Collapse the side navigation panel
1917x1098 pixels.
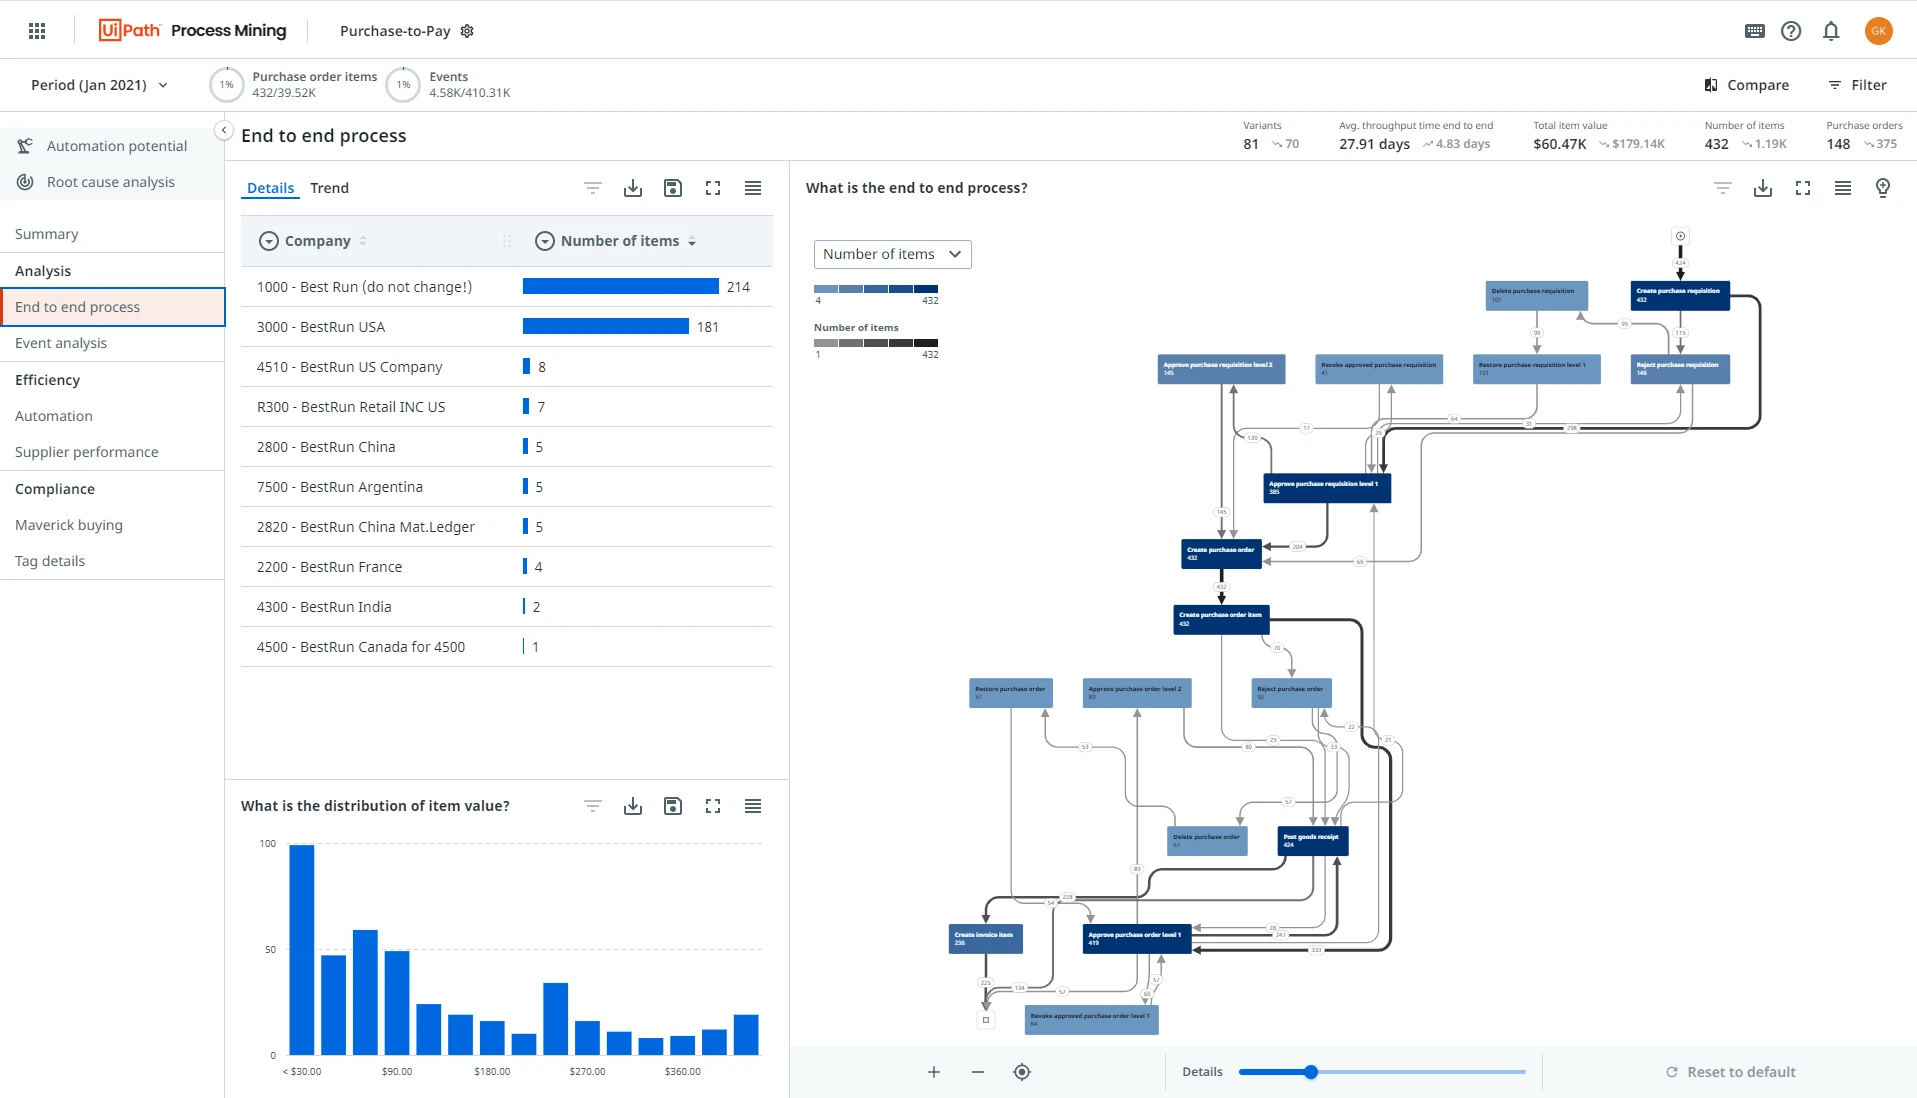(224, 131)
